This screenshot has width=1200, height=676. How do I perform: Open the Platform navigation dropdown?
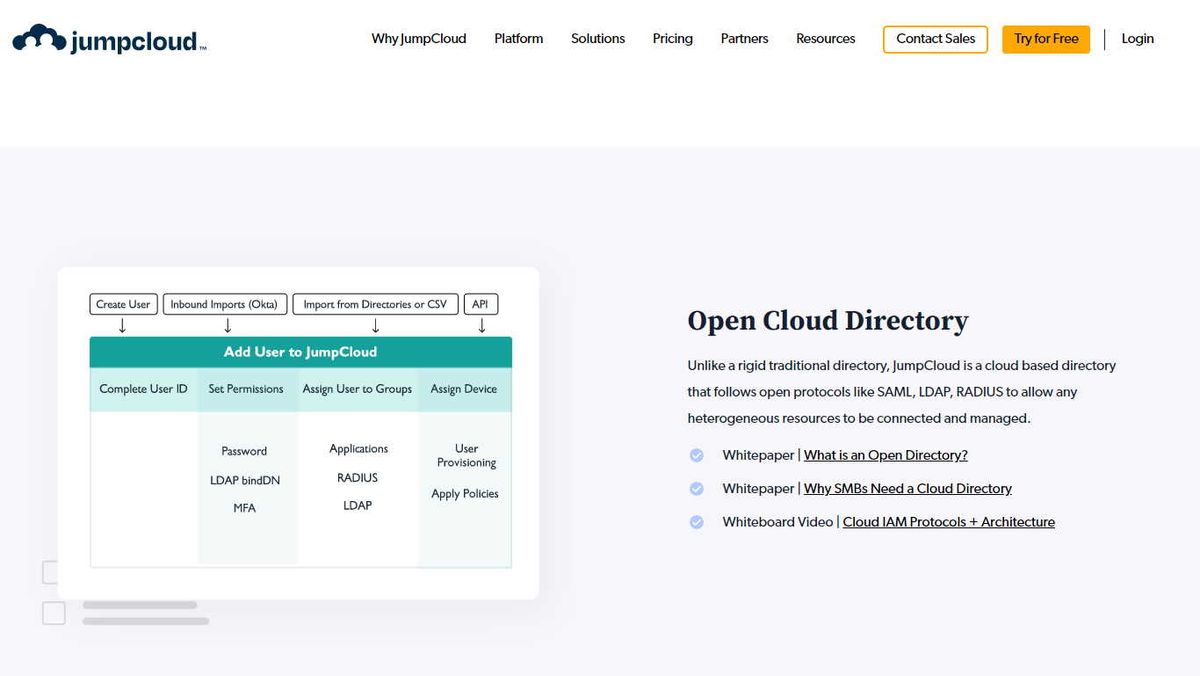(518, 38)
